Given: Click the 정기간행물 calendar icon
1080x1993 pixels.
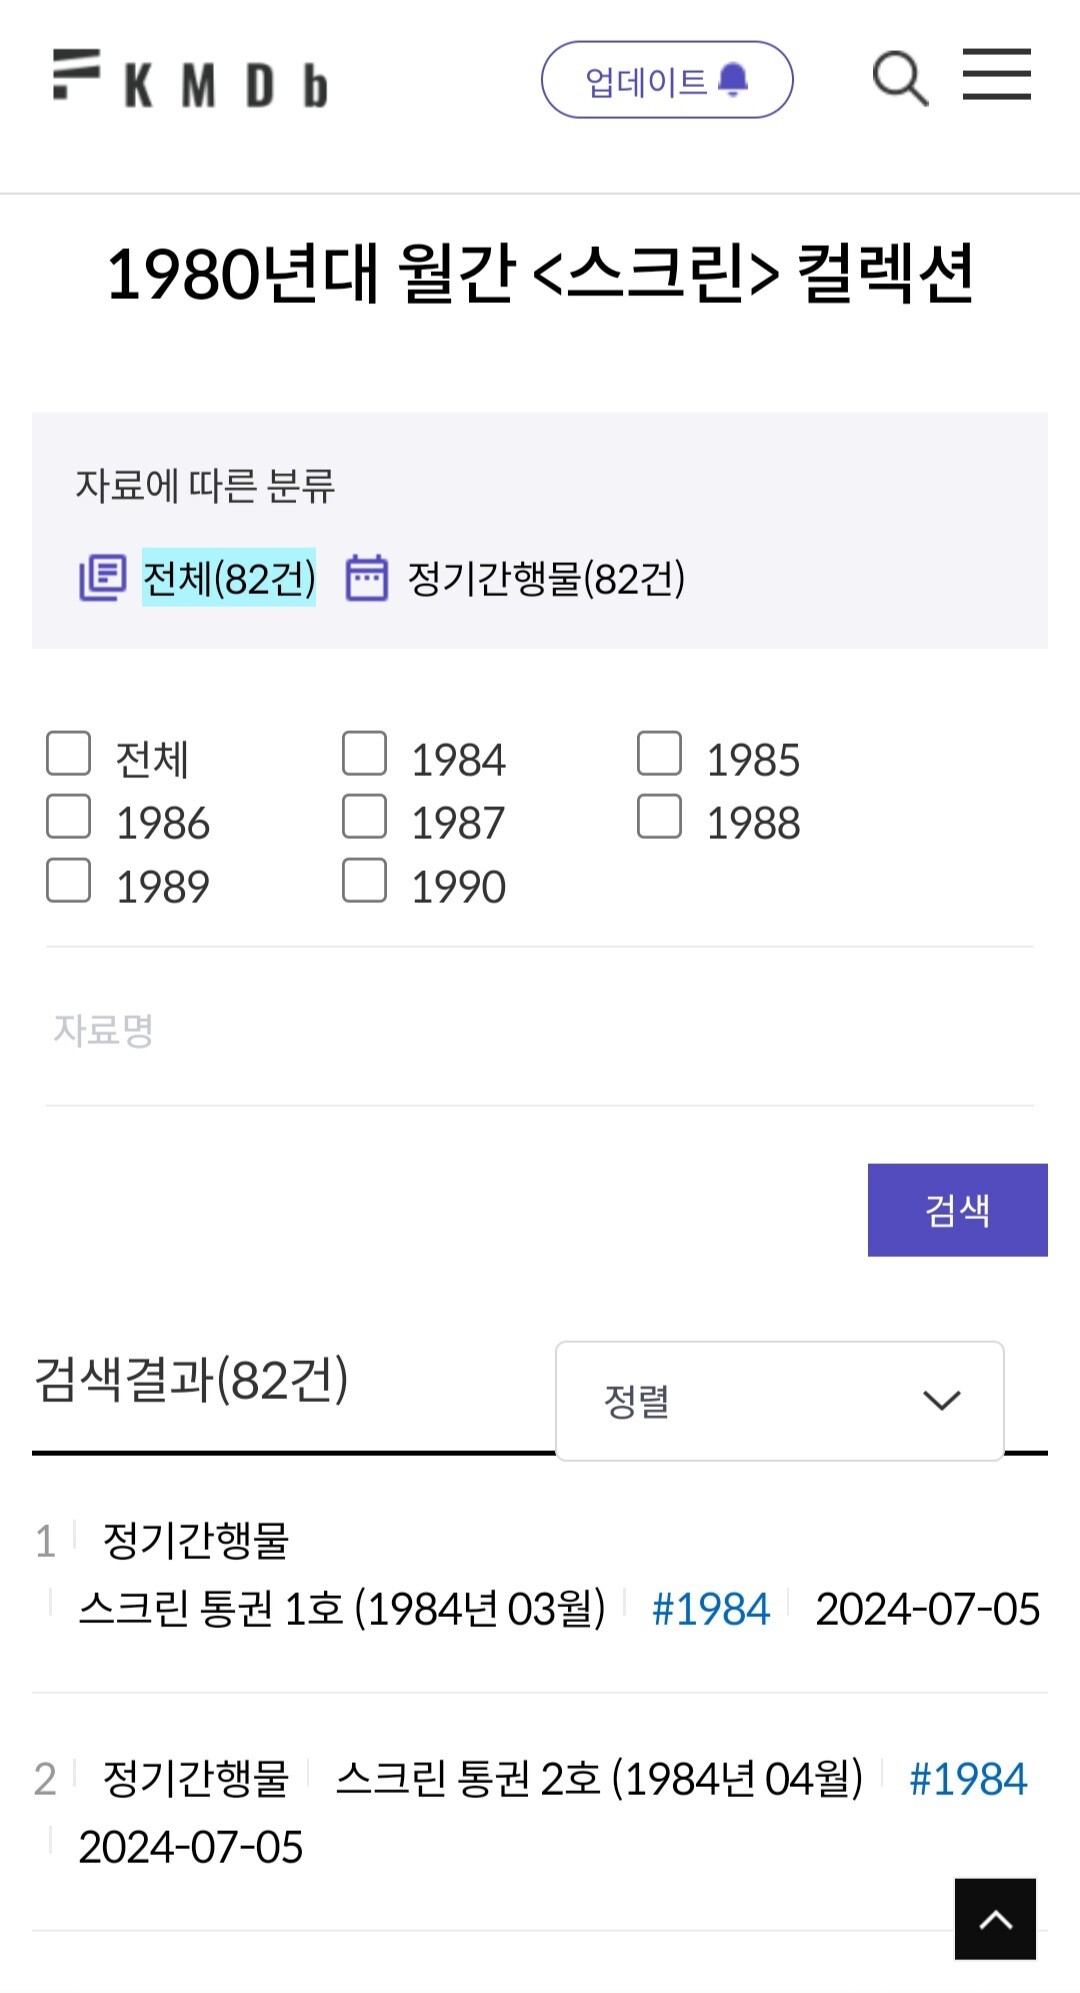Looking at the screenshot, I should pyautogui.click(x=366, y=578).
